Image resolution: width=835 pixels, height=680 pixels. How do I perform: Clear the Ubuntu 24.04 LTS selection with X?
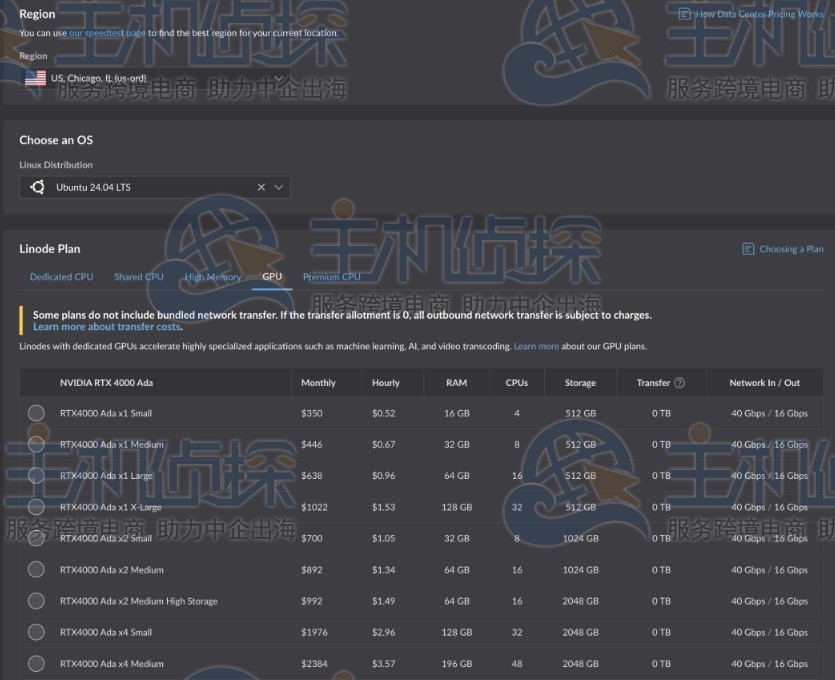click(x=261, y=187)
